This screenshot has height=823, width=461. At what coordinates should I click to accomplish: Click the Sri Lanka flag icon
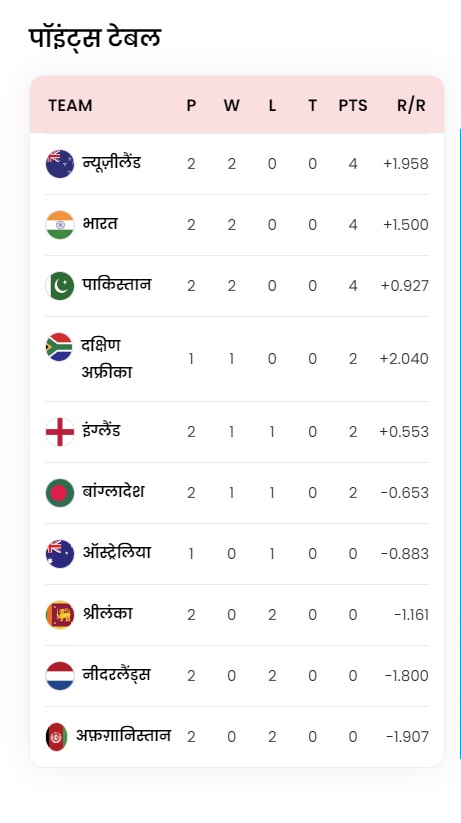click(60, 615)
